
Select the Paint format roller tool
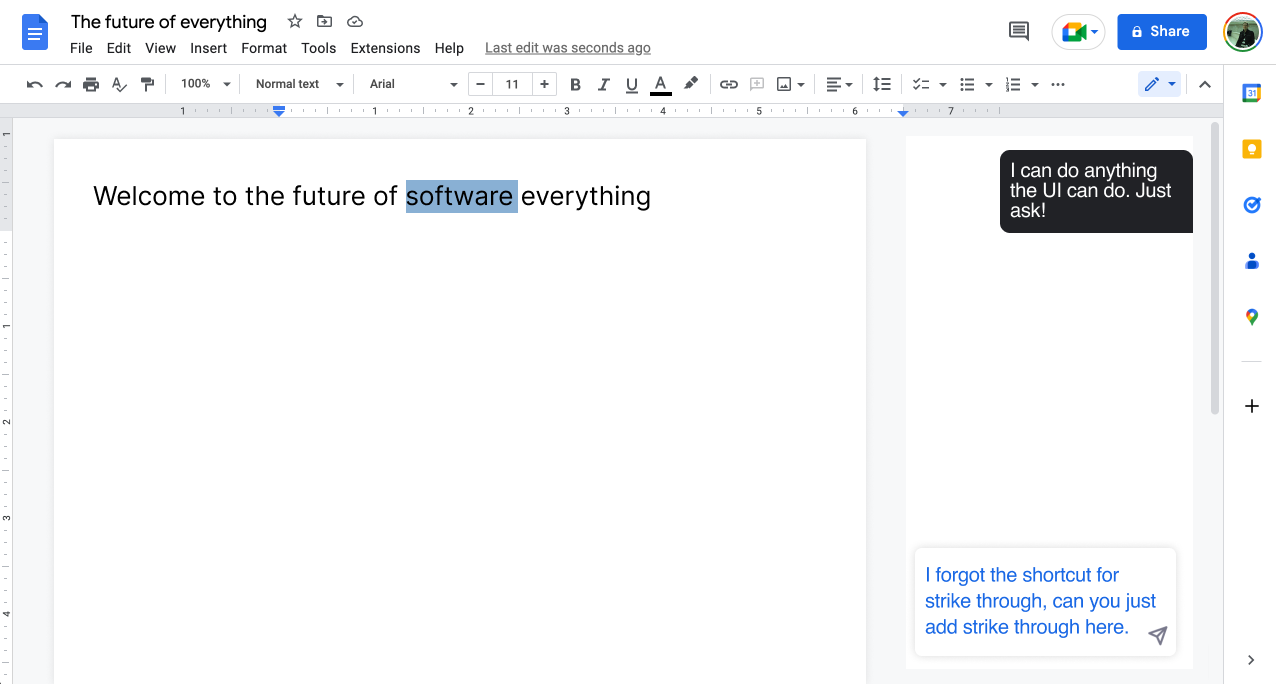click(147, 85)
